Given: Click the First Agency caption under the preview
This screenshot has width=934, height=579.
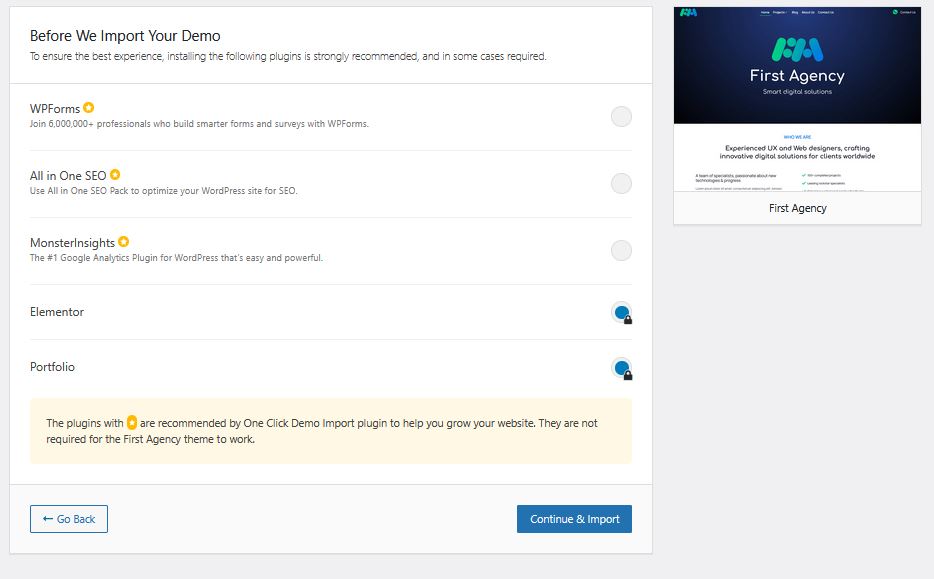Looking at the screenshot, I should [798, 208].
